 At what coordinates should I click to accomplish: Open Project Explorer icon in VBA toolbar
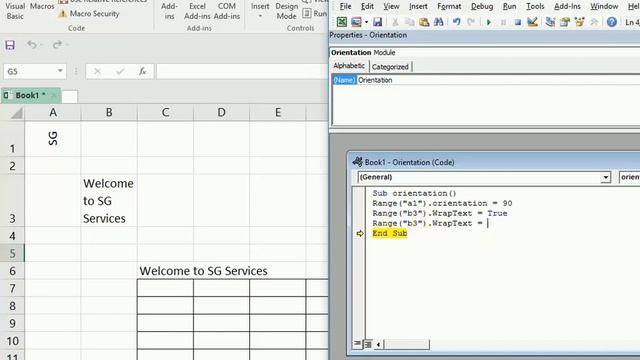tap(550, 22)
